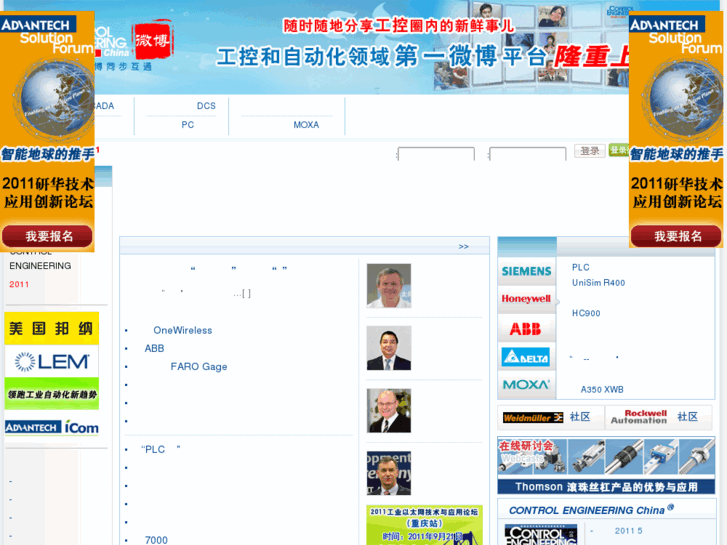Click the >> more link in news header
Viewport: 727px width, 545px height.
[x=463, y=246]
